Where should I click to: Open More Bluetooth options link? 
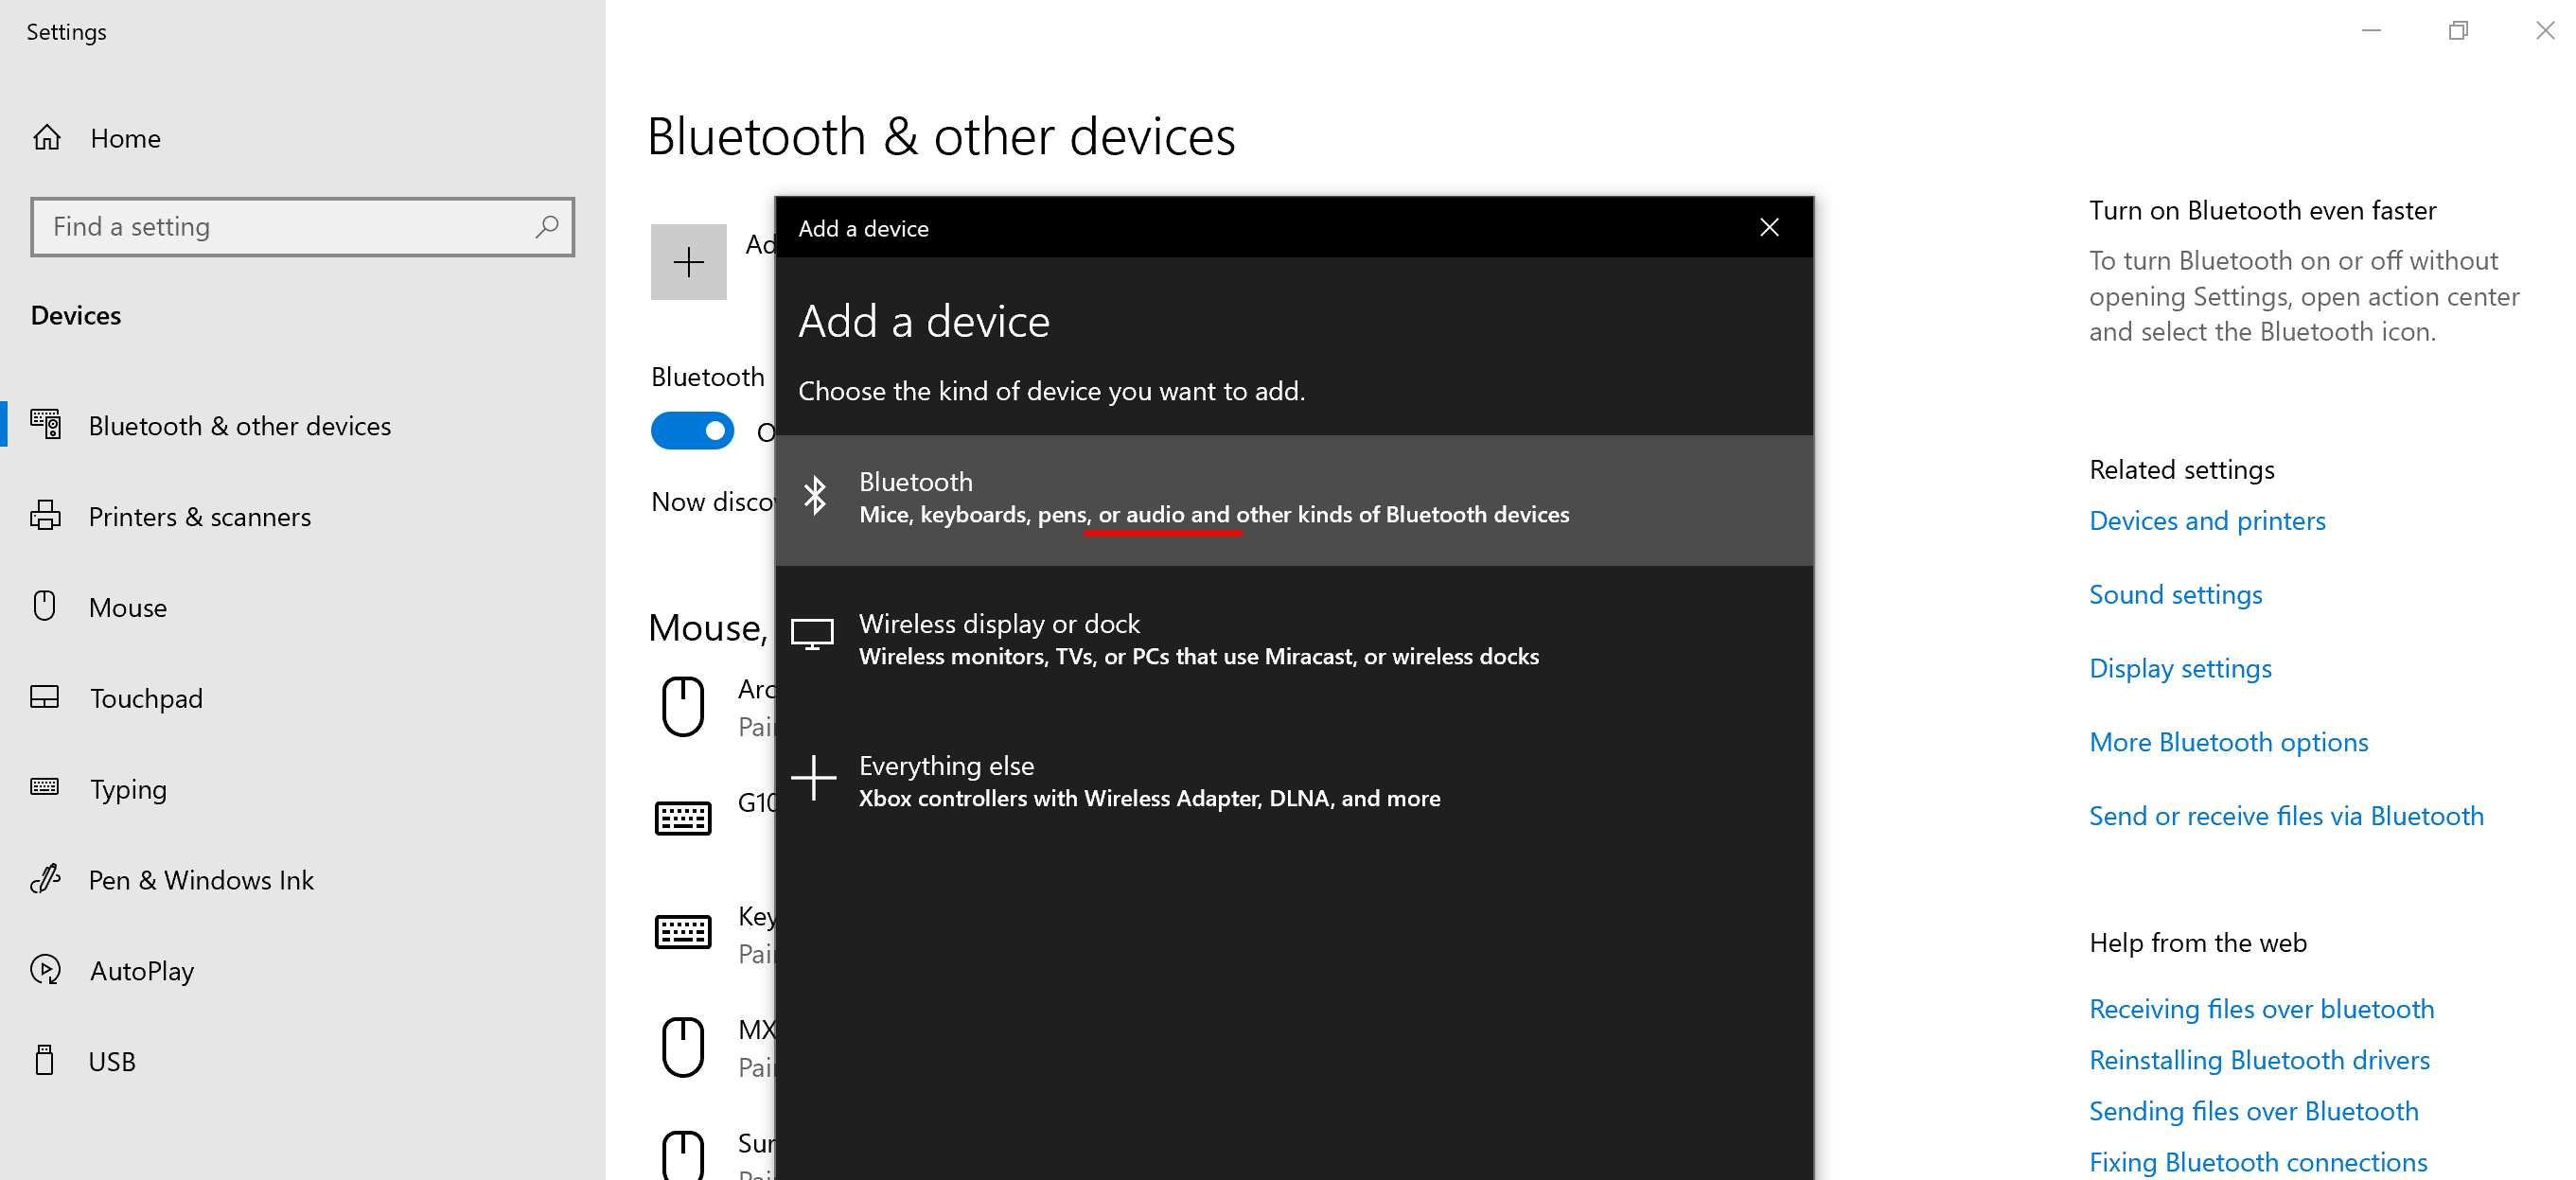click(x=2228, y=742)
